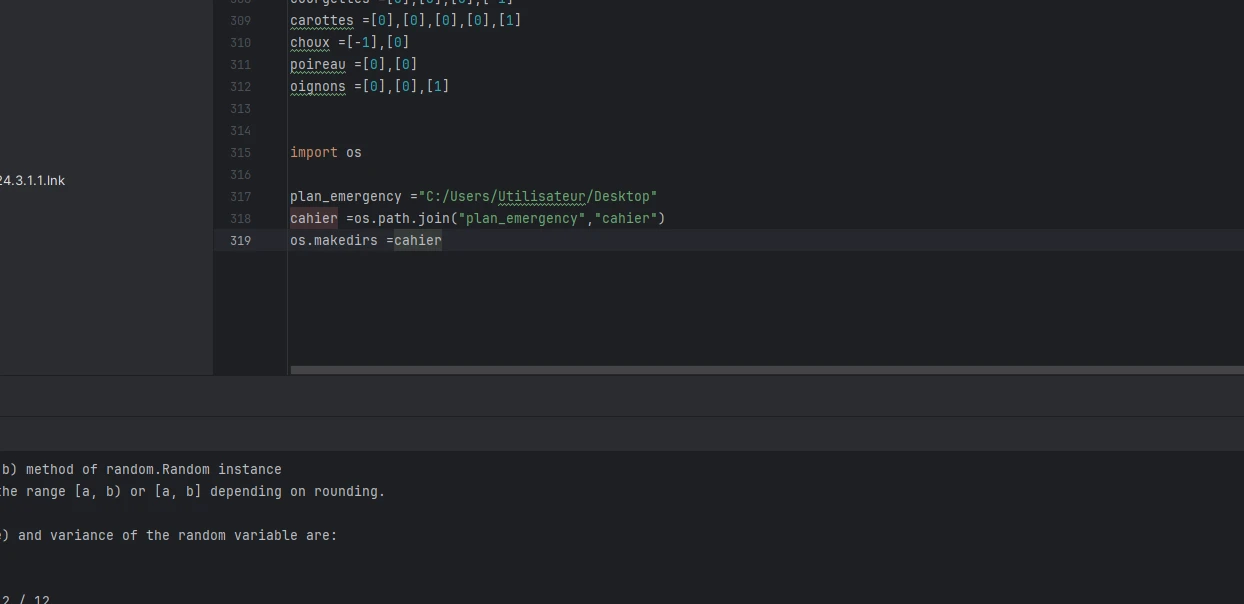The height and width of the screenshot is (604, 1244).
Task: Click the poireau variable name
Action: [317, 65]
